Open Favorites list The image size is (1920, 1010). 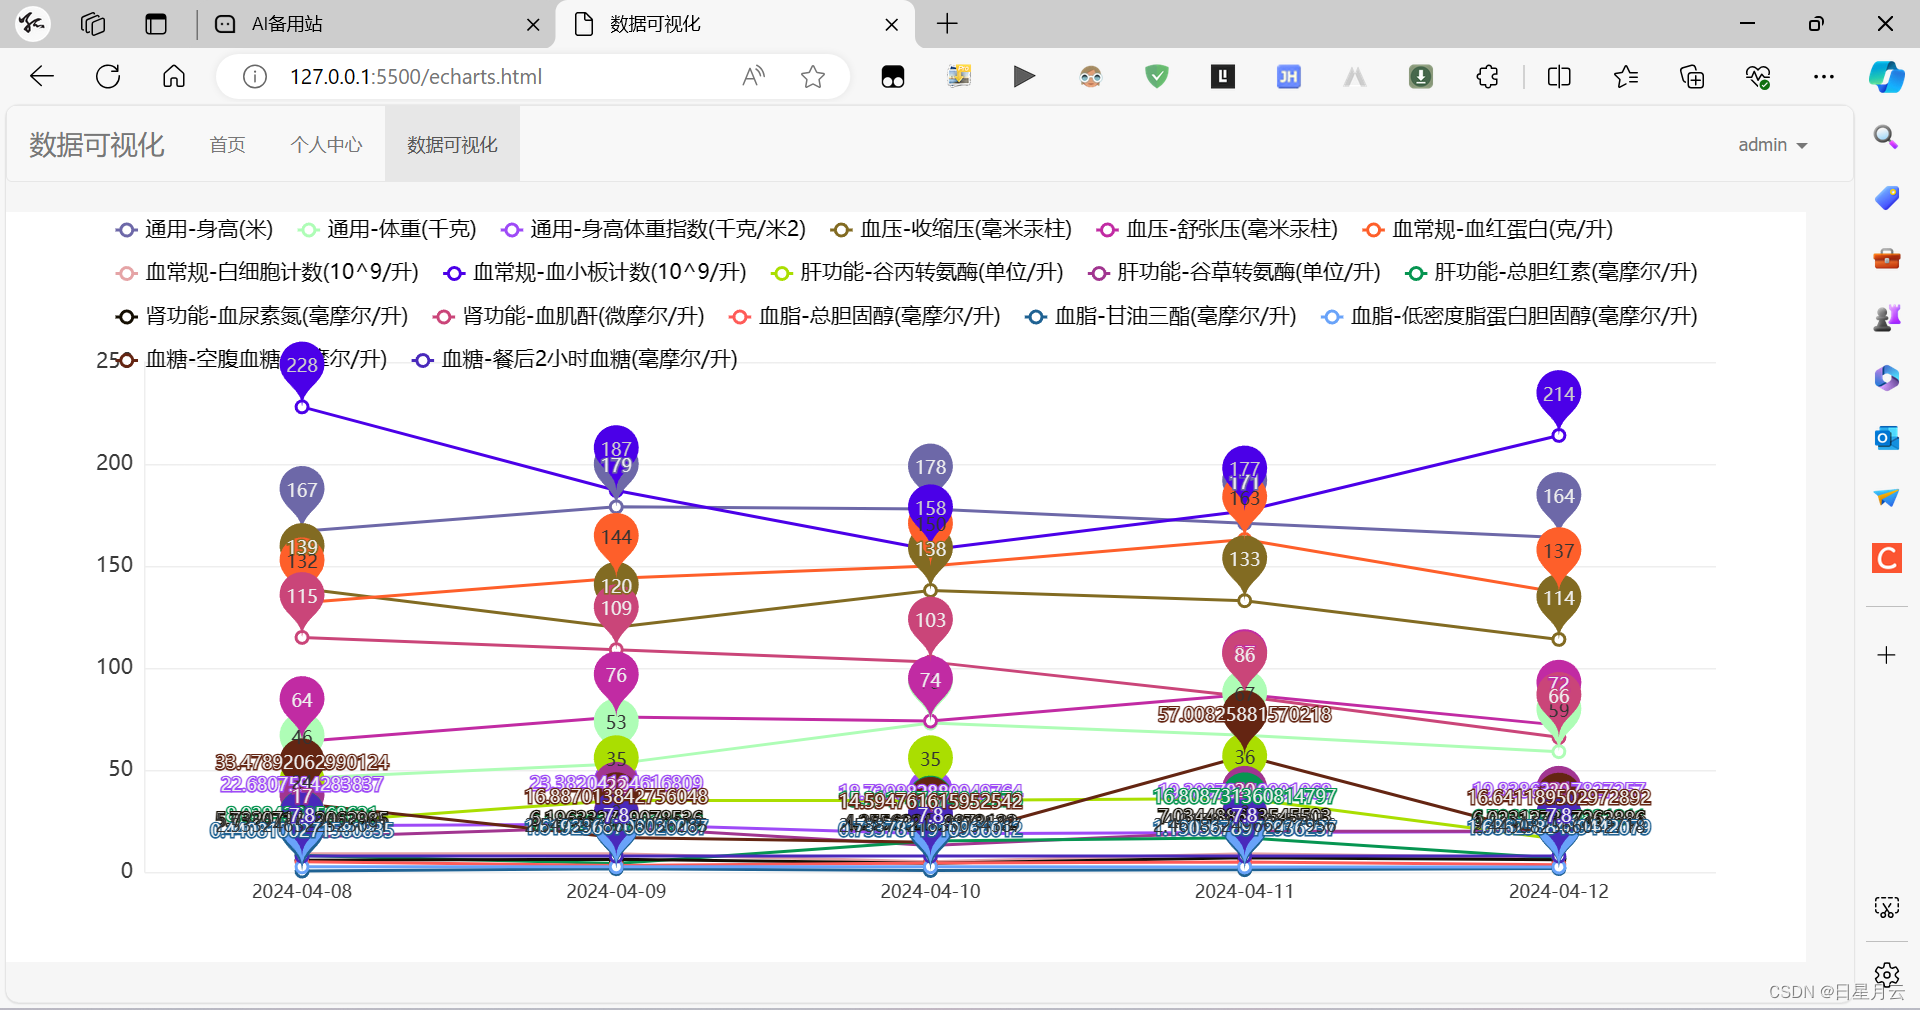click(1626, 77)
